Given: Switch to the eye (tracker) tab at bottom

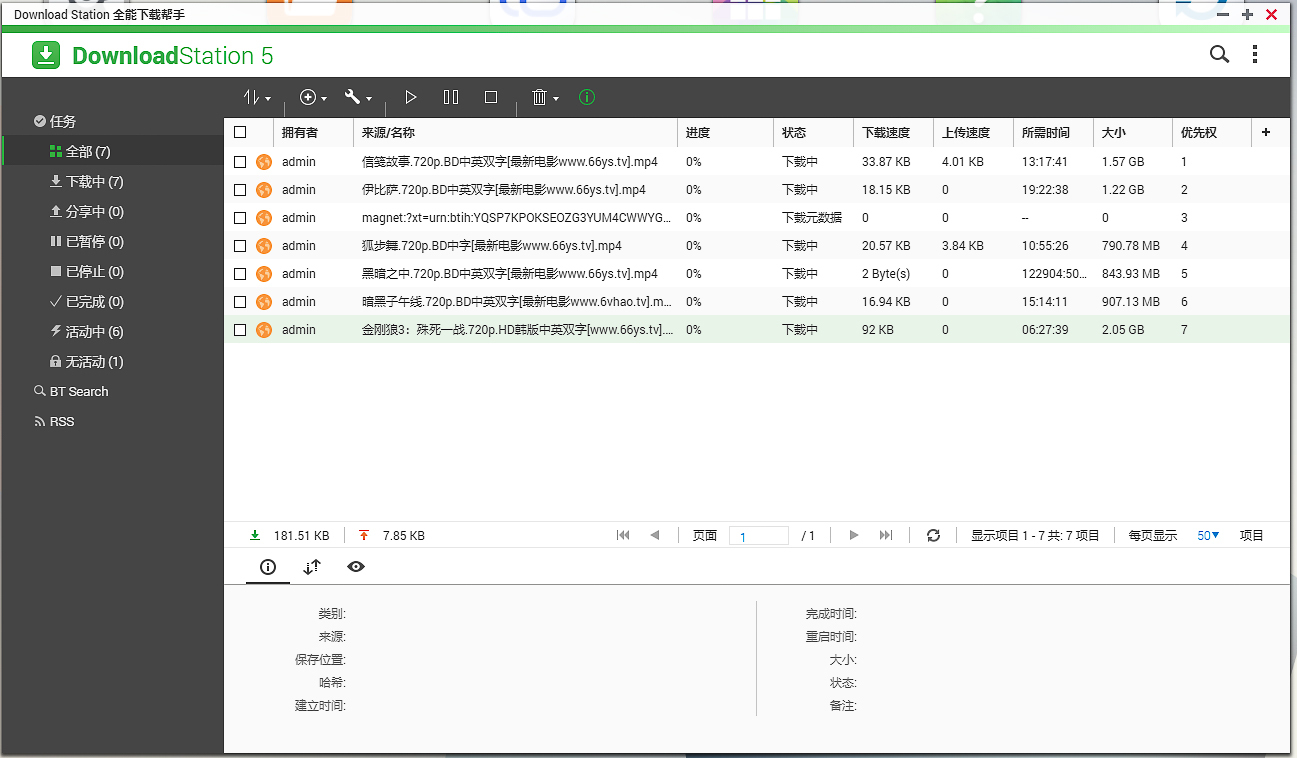Looking at the screenshot, I should [x=355, y=567].
